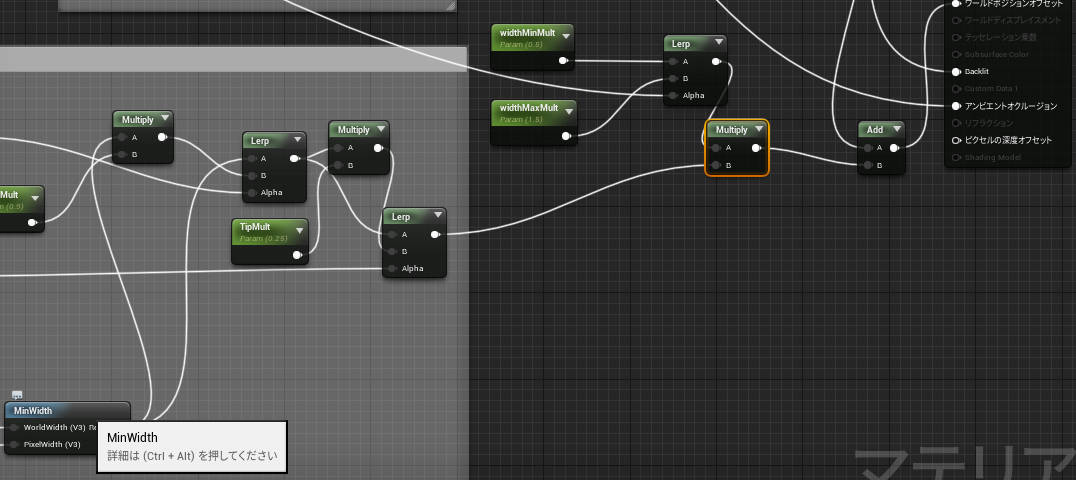Click the アンビエントオクルージョン input pin

click(x=957, y=106)
